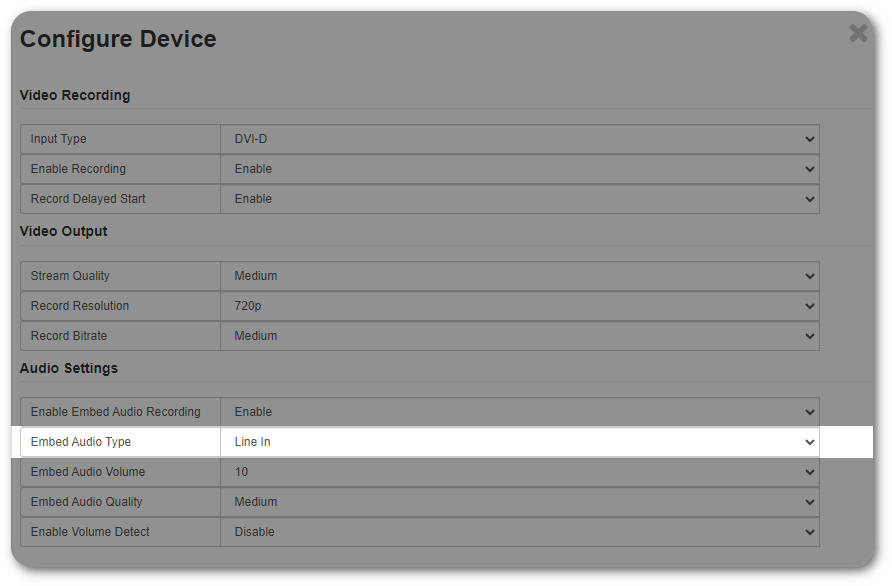Expand the Embed Audio Volume dropdown set to 10

pyautogui.click(x=520, y=472)
